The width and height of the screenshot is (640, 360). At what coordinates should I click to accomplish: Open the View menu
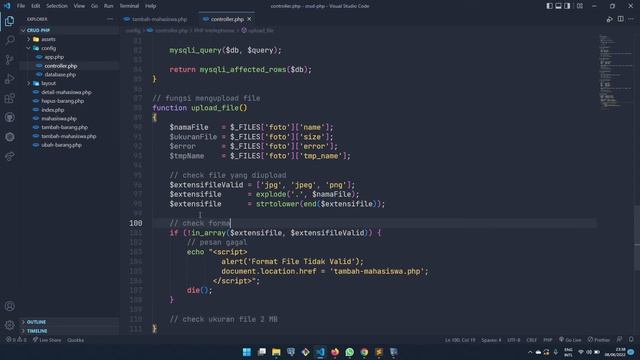tap(79, 6)
